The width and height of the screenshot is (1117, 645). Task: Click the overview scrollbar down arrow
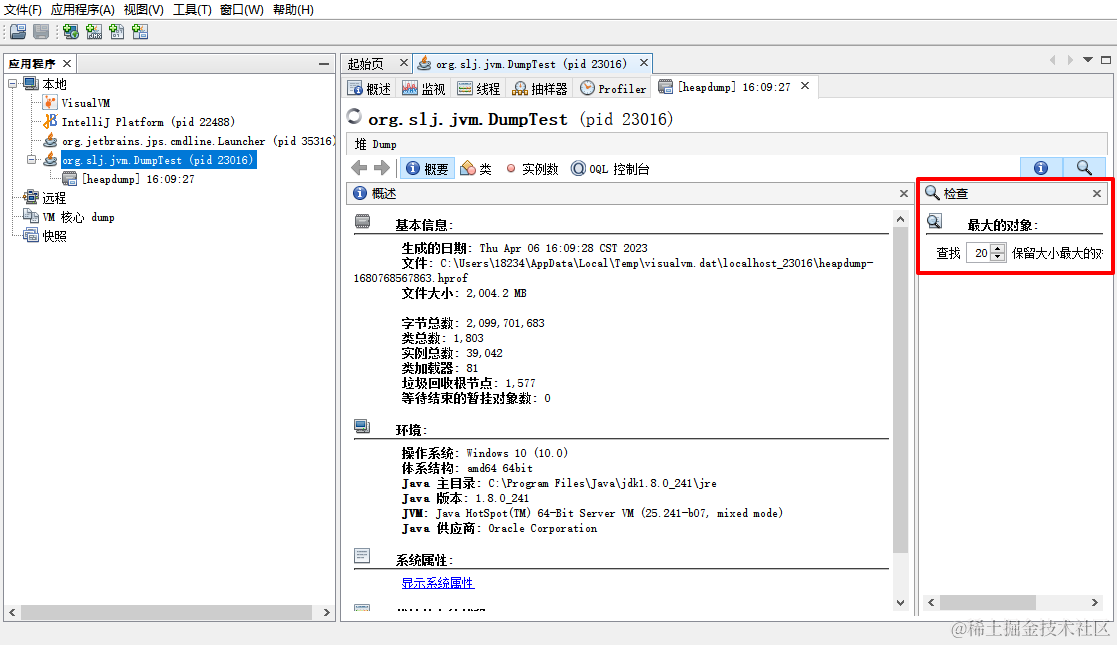tap(900, 603)
